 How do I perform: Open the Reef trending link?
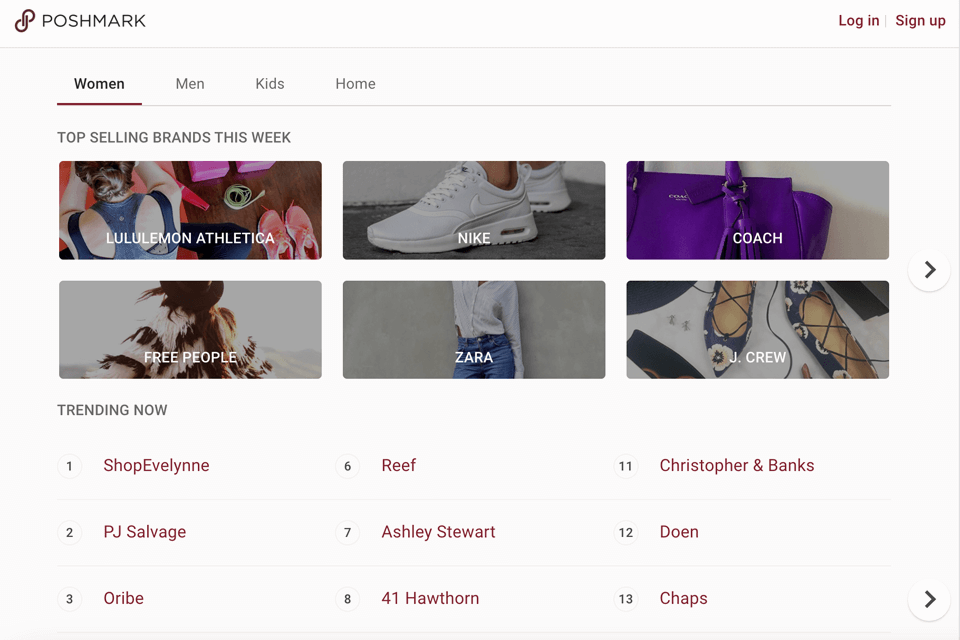click(x=399, y=465)
